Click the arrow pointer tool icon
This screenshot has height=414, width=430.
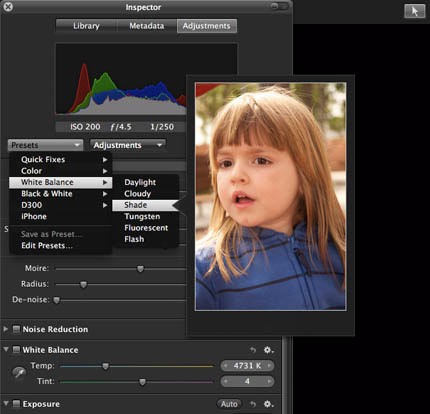click(415, 11)
